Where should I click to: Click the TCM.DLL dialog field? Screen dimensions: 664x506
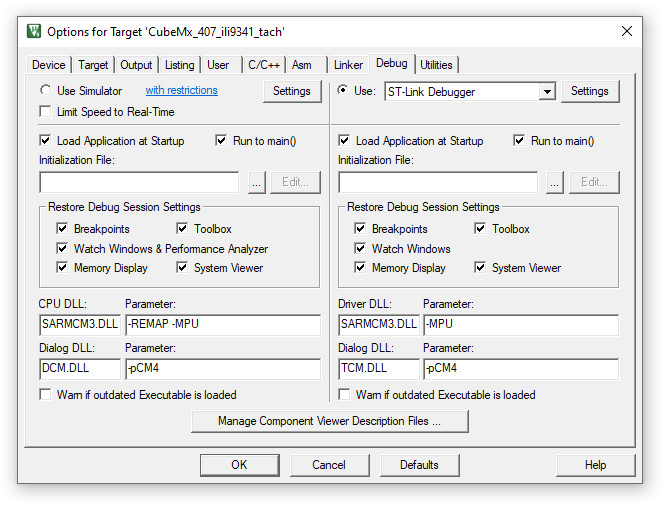tap(379, 369)
